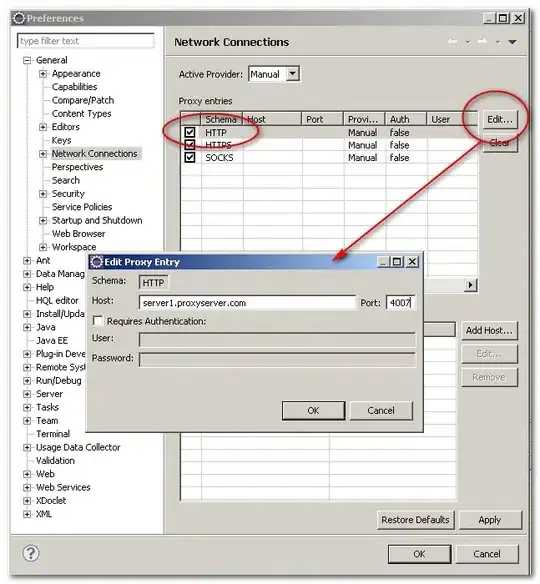The width and height of the screenshot is (540, 584).
Task: Click the back navigation arrow icon
Action: click(452, 41)
